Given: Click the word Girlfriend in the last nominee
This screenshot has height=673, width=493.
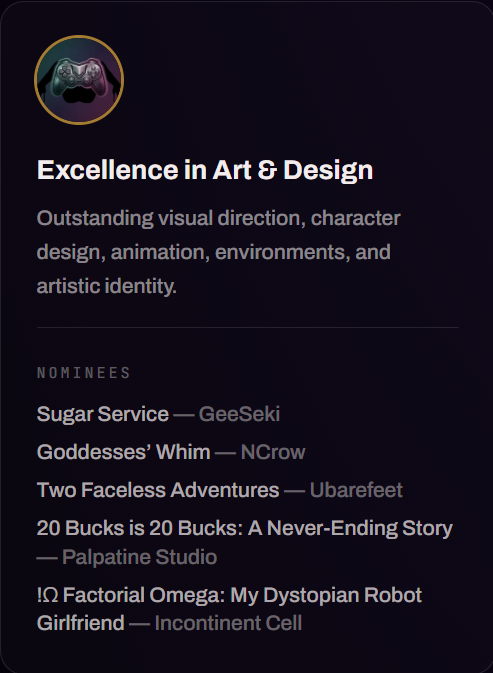Looking at the screenshot, I should (81, 623).
